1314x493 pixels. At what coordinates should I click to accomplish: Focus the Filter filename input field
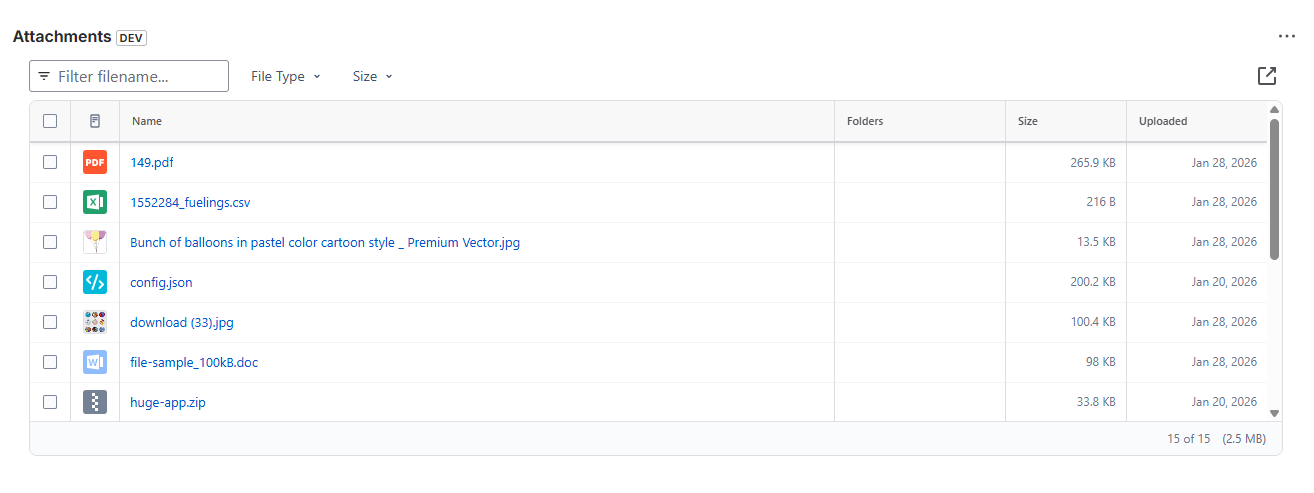click(129, 76)
